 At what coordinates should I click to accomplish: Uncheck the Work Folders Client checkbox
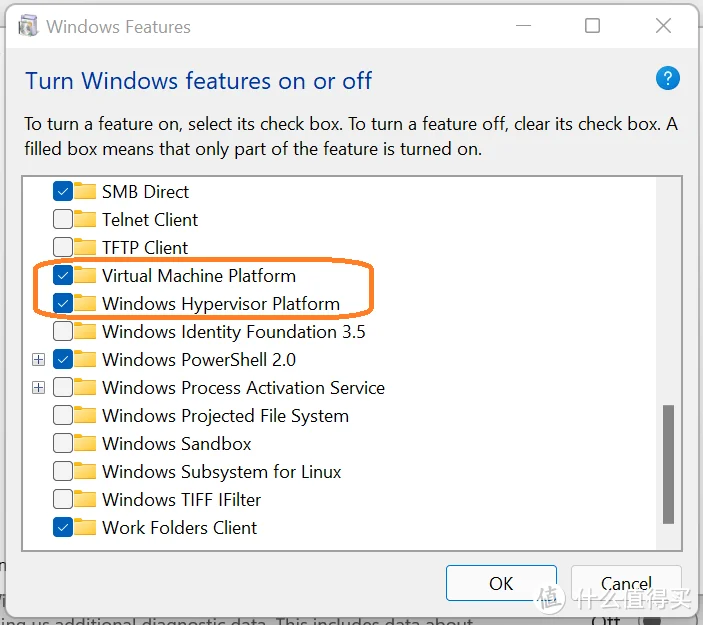click(x=63, y=528)
